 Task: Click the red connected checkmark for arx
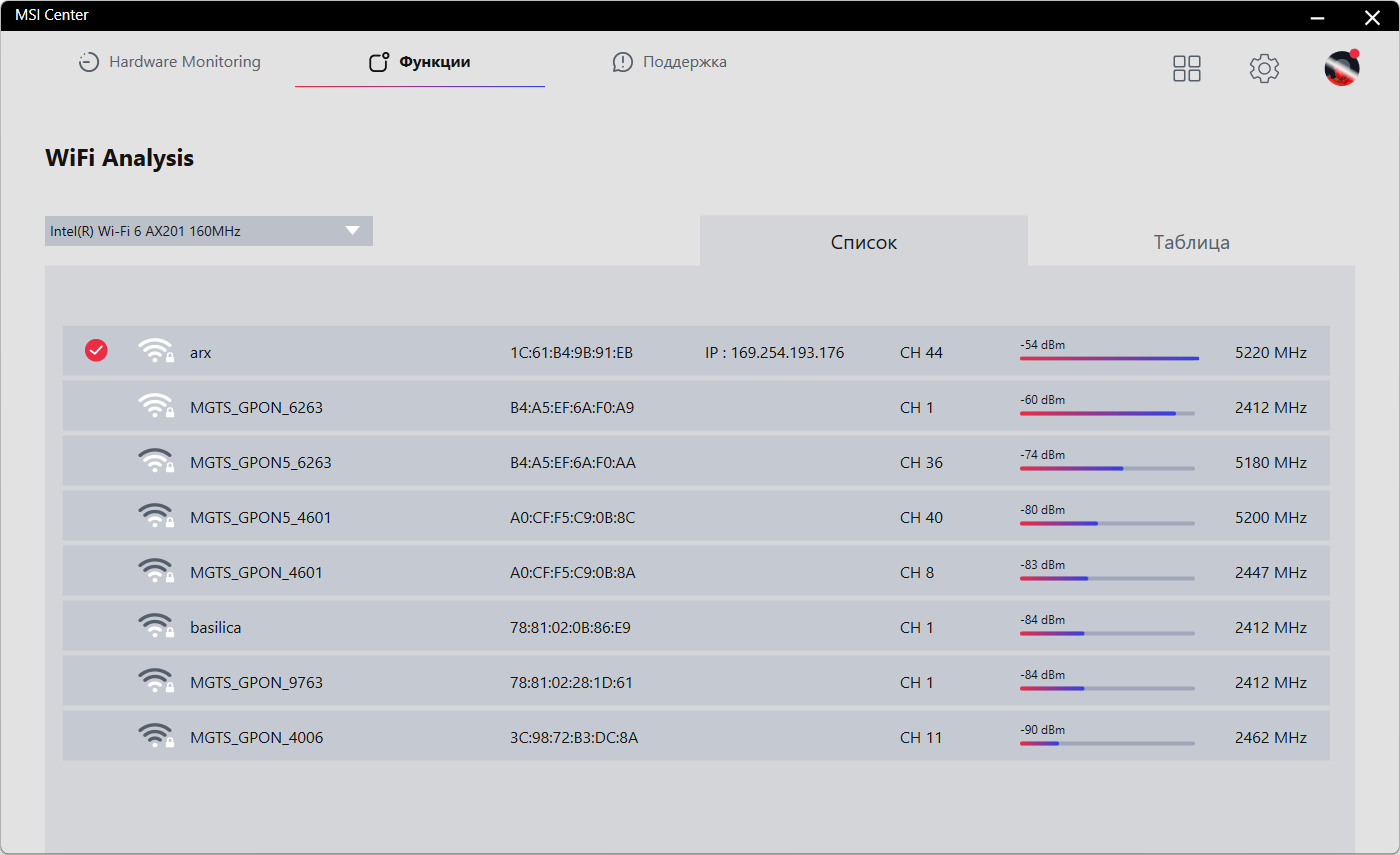[96, 350]
